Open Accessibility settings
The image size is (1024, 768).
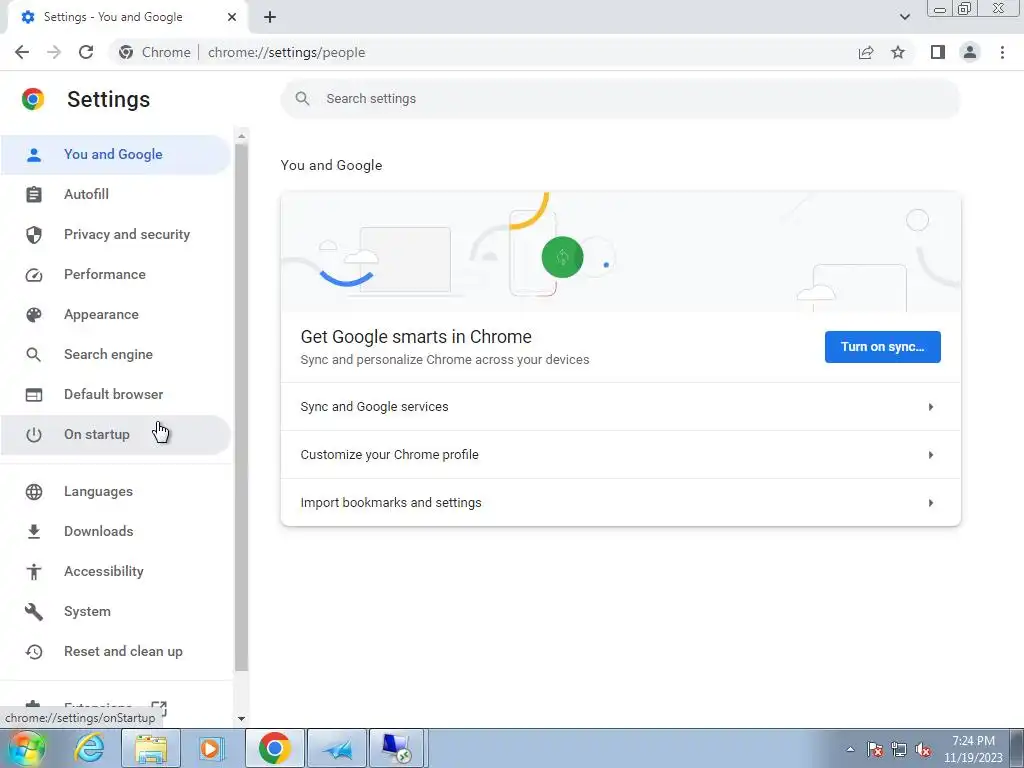tap(115, 571)
